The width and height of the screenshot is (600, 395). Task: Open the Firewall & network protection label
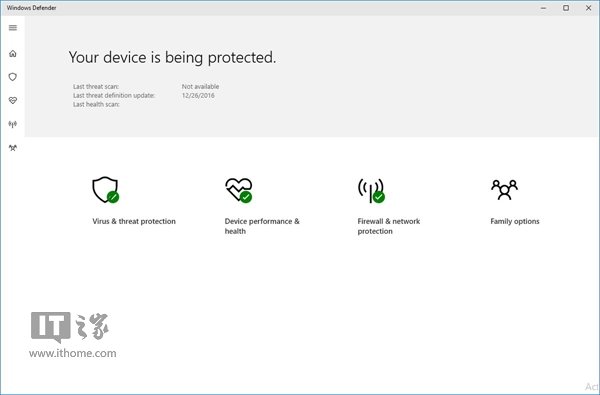tap(389, 226)
